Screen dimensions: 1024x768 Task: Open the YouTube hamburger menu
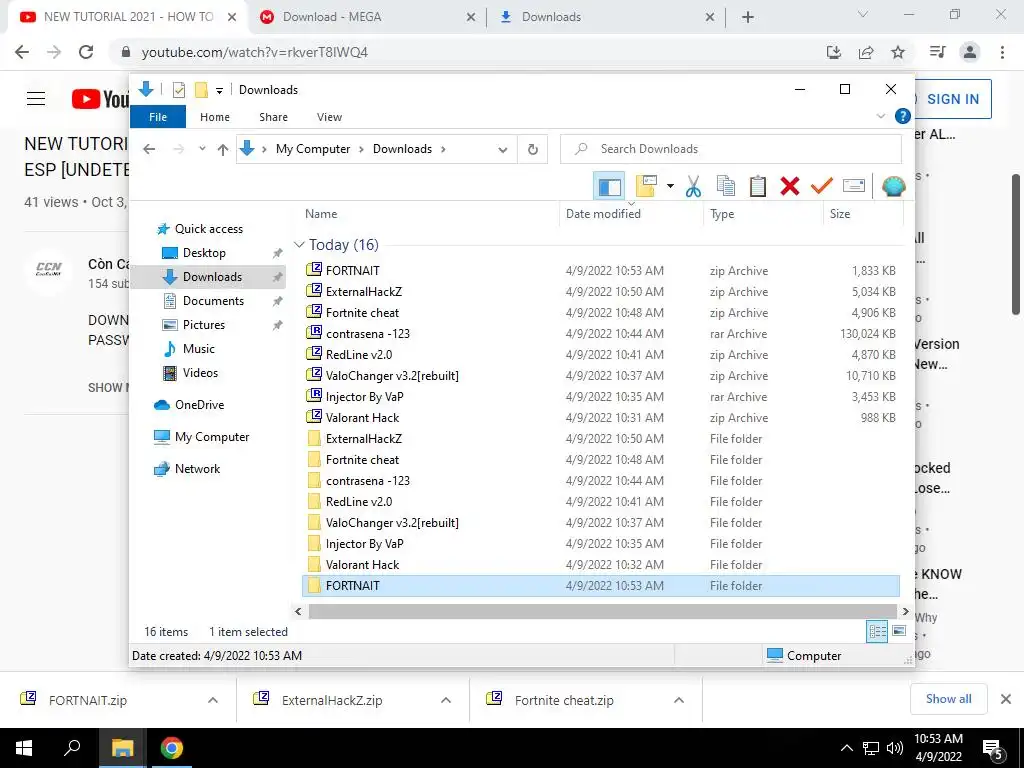click(x=36, y=99)
